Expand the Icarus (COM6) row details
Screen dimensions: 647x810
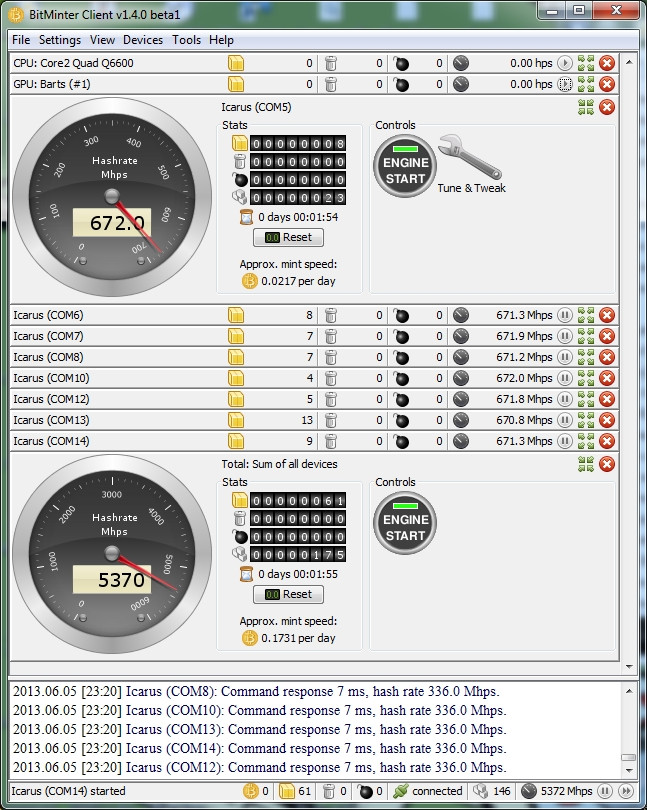(586, 315)
